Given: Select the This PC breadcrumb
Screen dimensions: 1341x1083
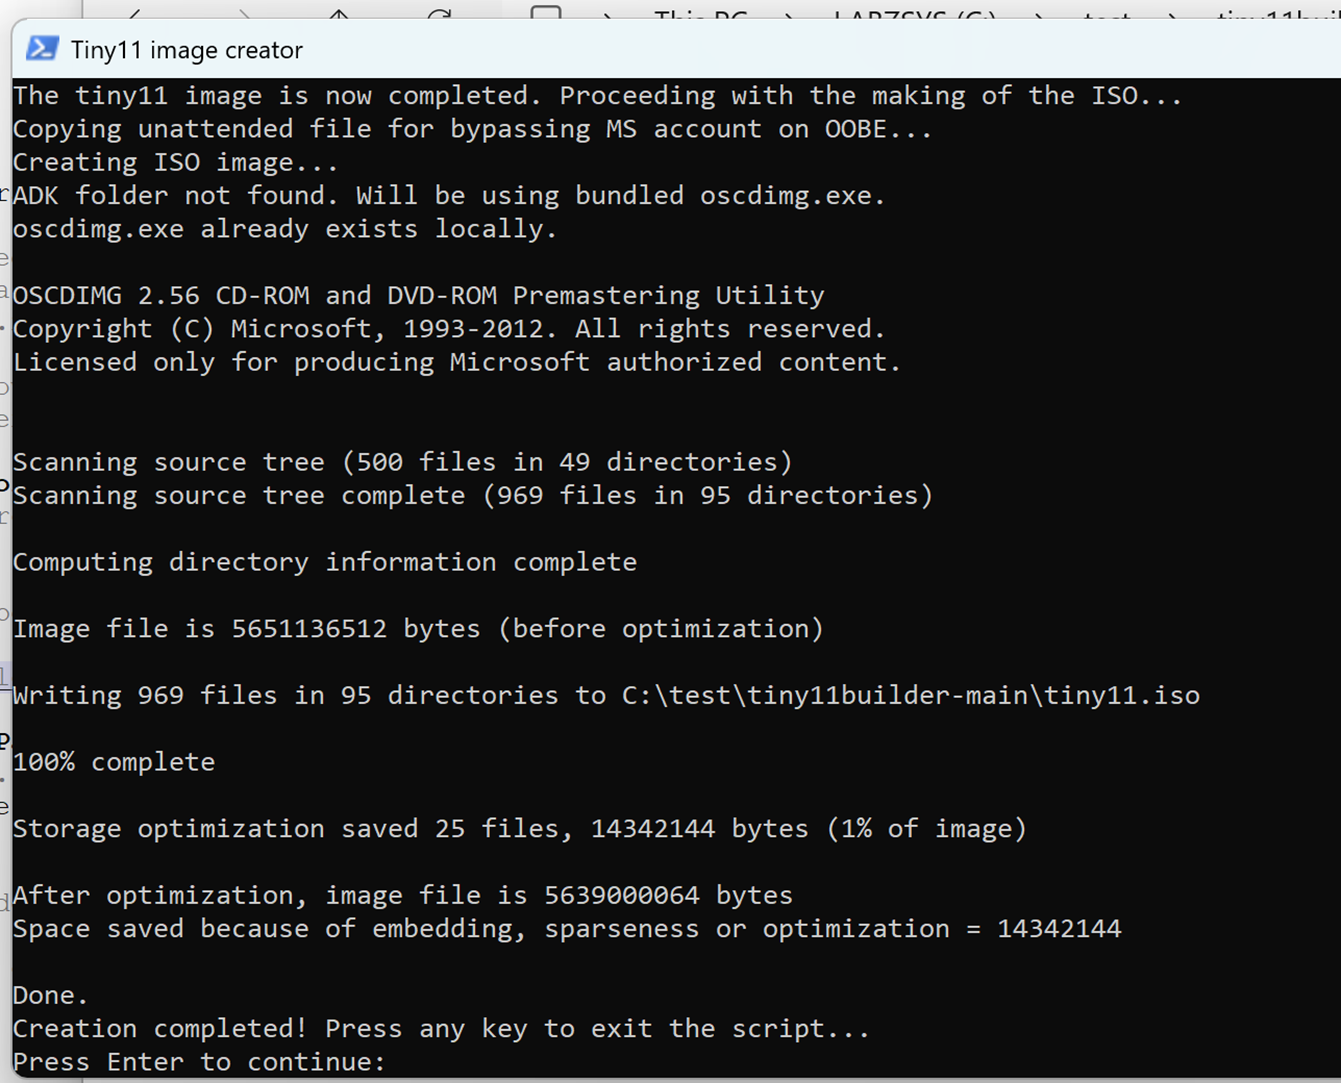Looking at the screenshot, I should click(701, 13).
